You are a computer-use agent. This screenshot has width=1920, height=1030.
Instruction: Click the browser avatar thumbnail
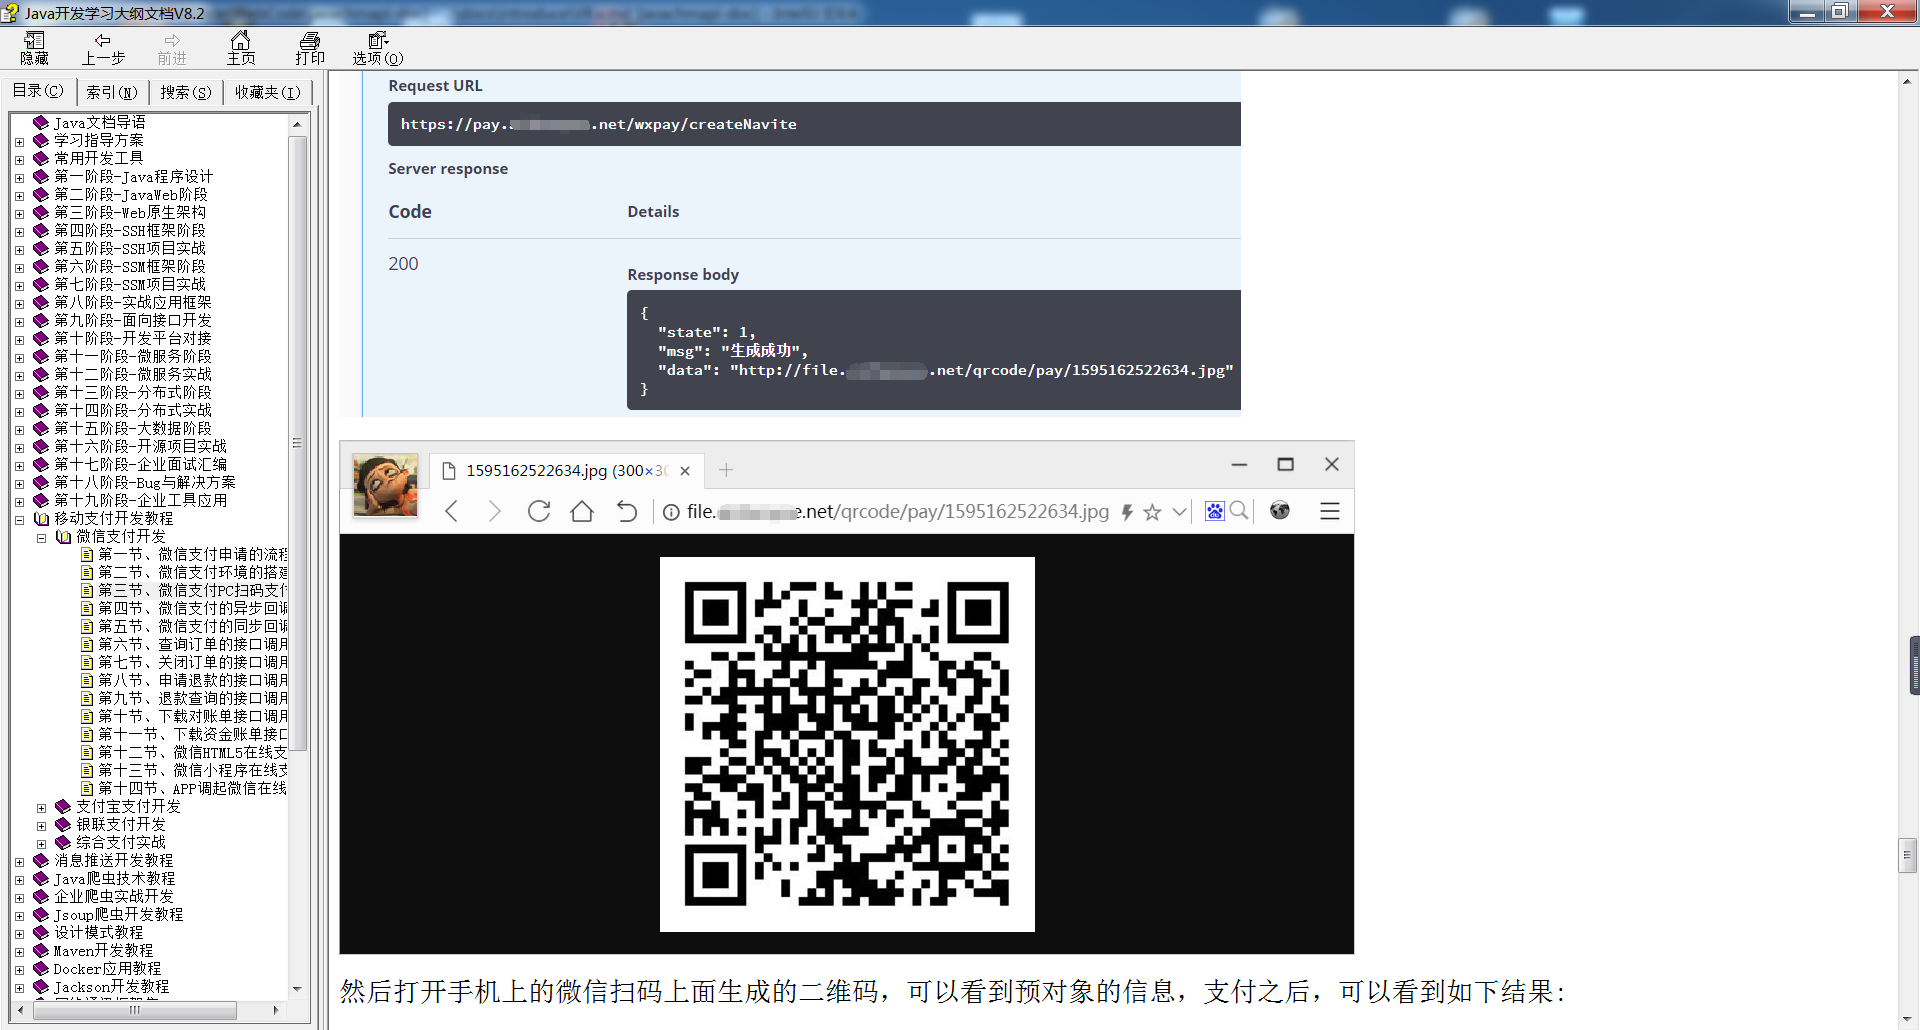(x=386, y=485)
